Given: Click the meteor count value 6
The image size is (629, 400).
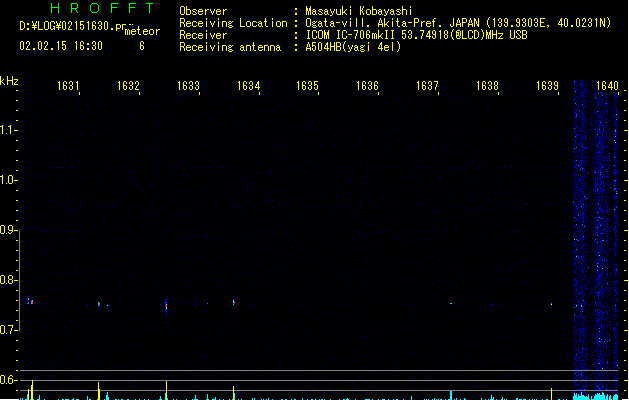Looking at the screenshot, I should coord(142,46).
